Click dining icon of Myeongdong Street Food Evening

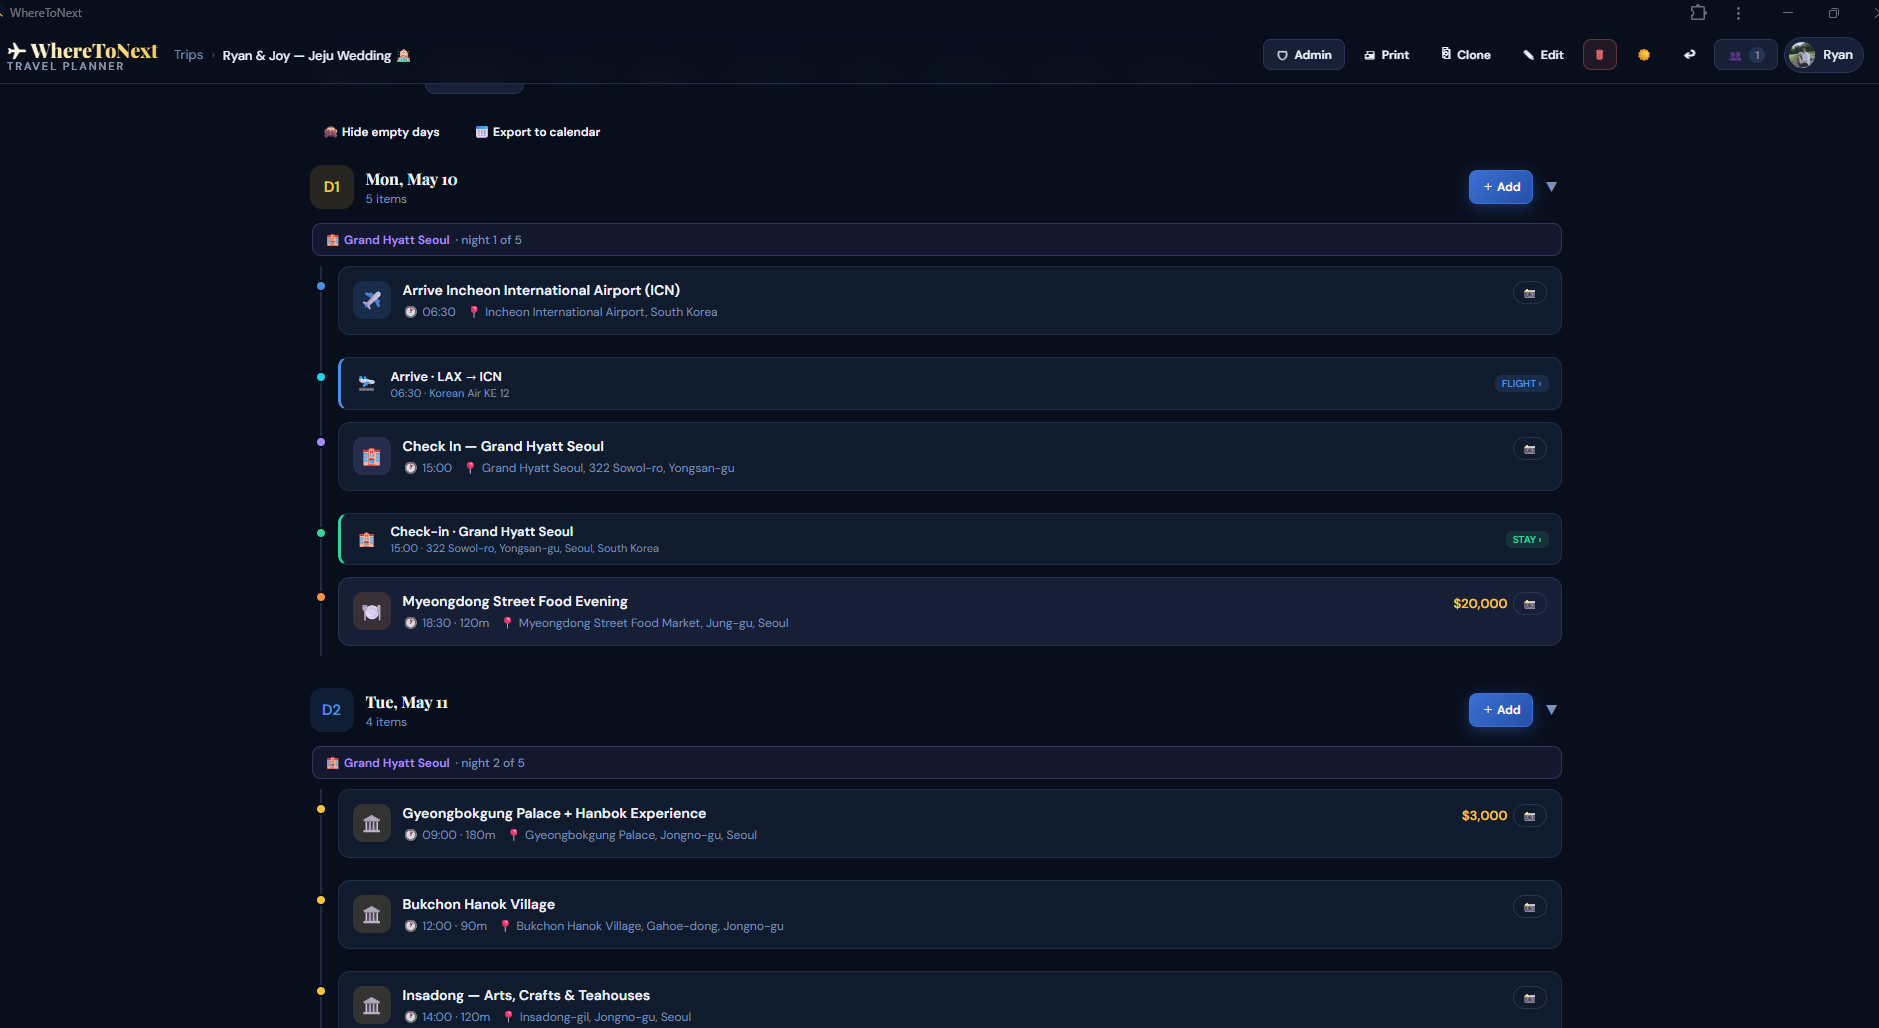click(372, 612)
